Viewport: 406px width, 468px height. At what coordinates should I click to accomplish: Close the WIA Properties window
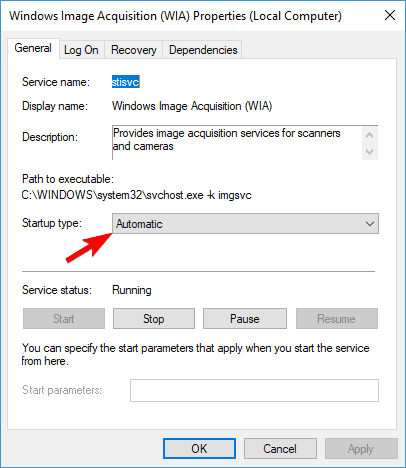click(390, 15)
